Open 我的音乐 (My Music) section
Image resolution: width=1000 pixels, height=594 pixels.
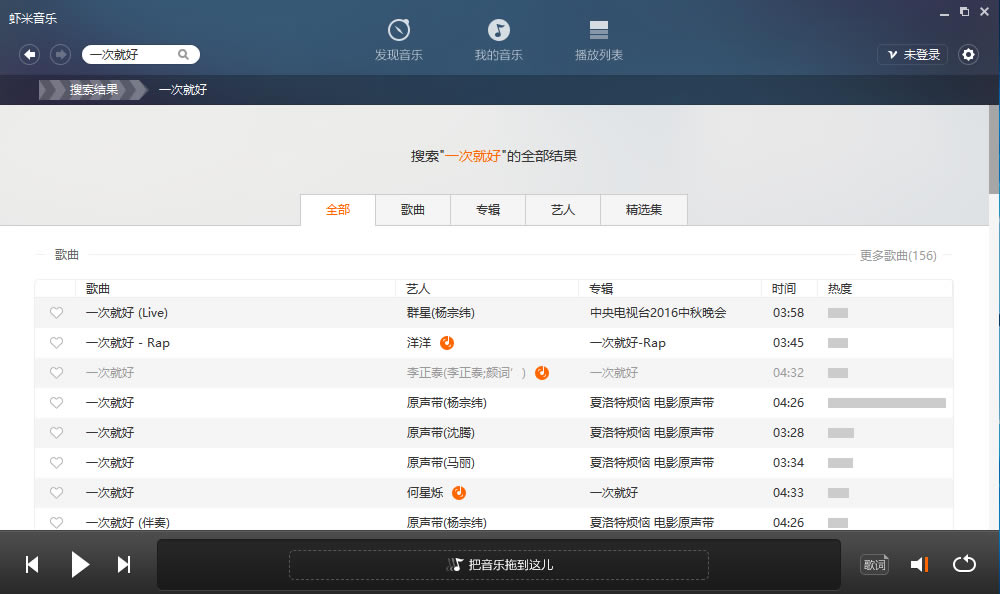[x=498, y=40]
